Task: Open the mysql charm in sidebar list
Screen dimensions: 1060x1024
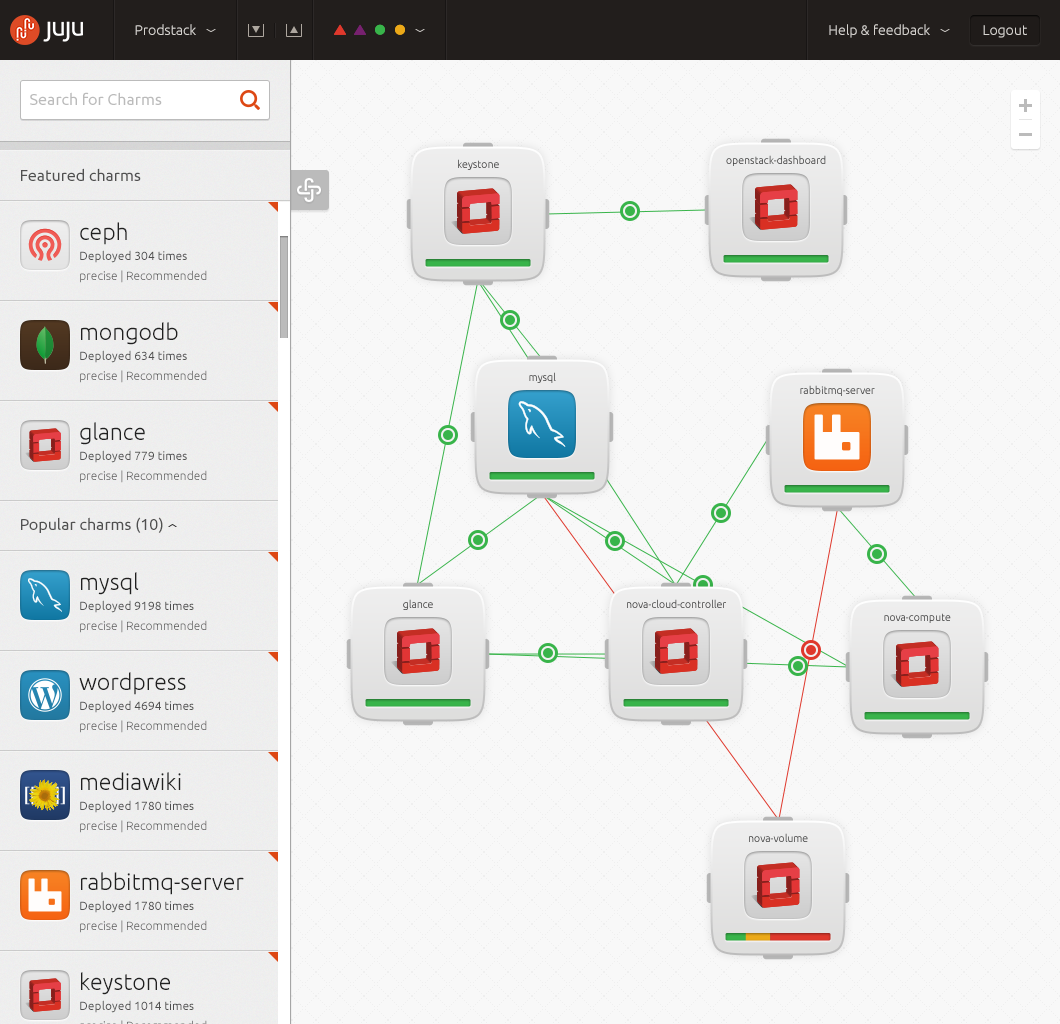Action: point(139,601)
